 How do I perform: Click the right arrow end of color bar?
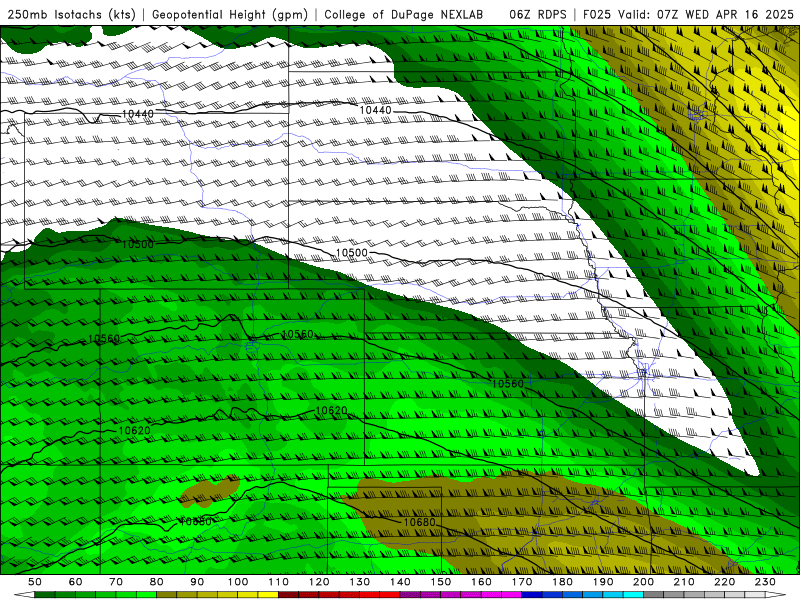click(x=776, y=595)
